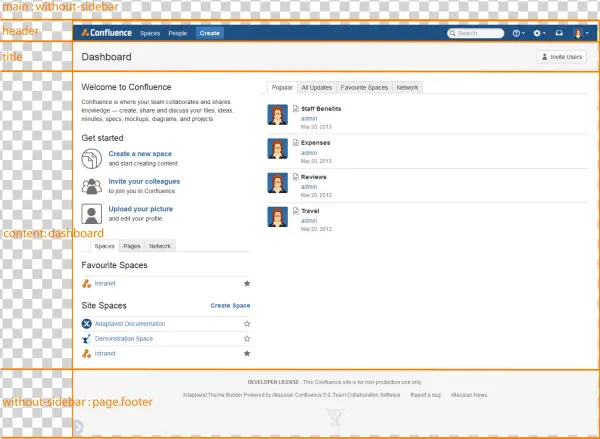The image size is (600, 439).
Task: Open the Invite your colleagues link
Action: pos(144,181)
